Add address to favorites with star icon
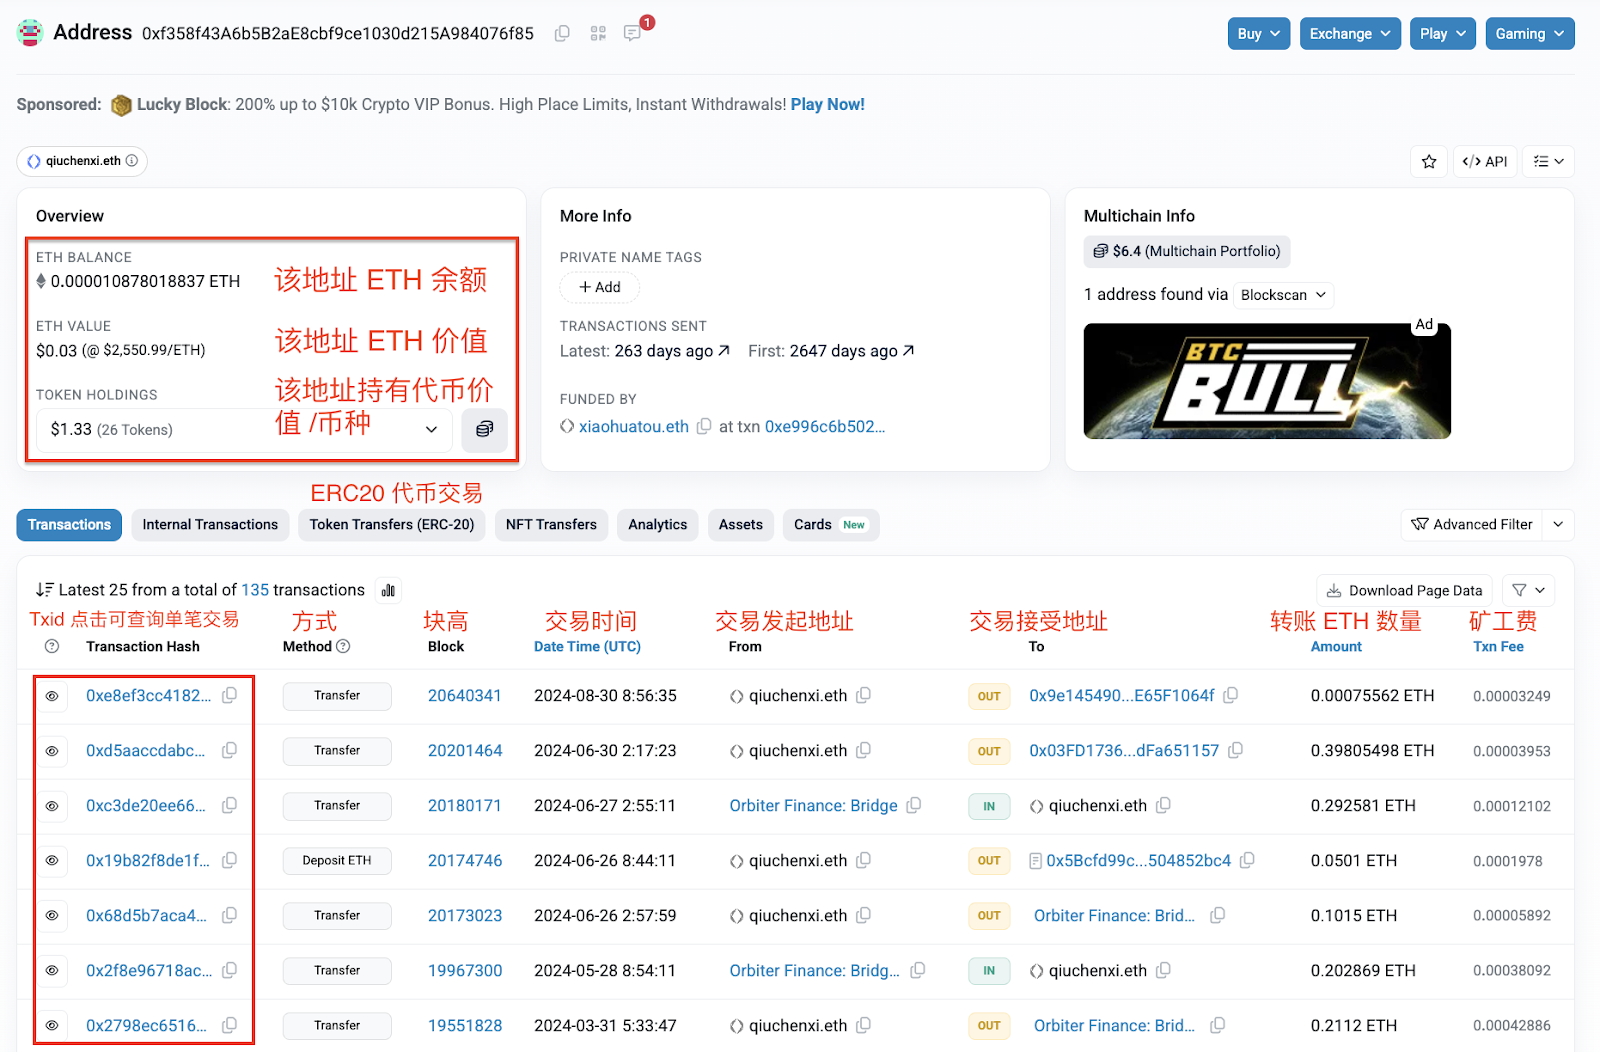1600x1052 pixels. (x=1429, y=161)
